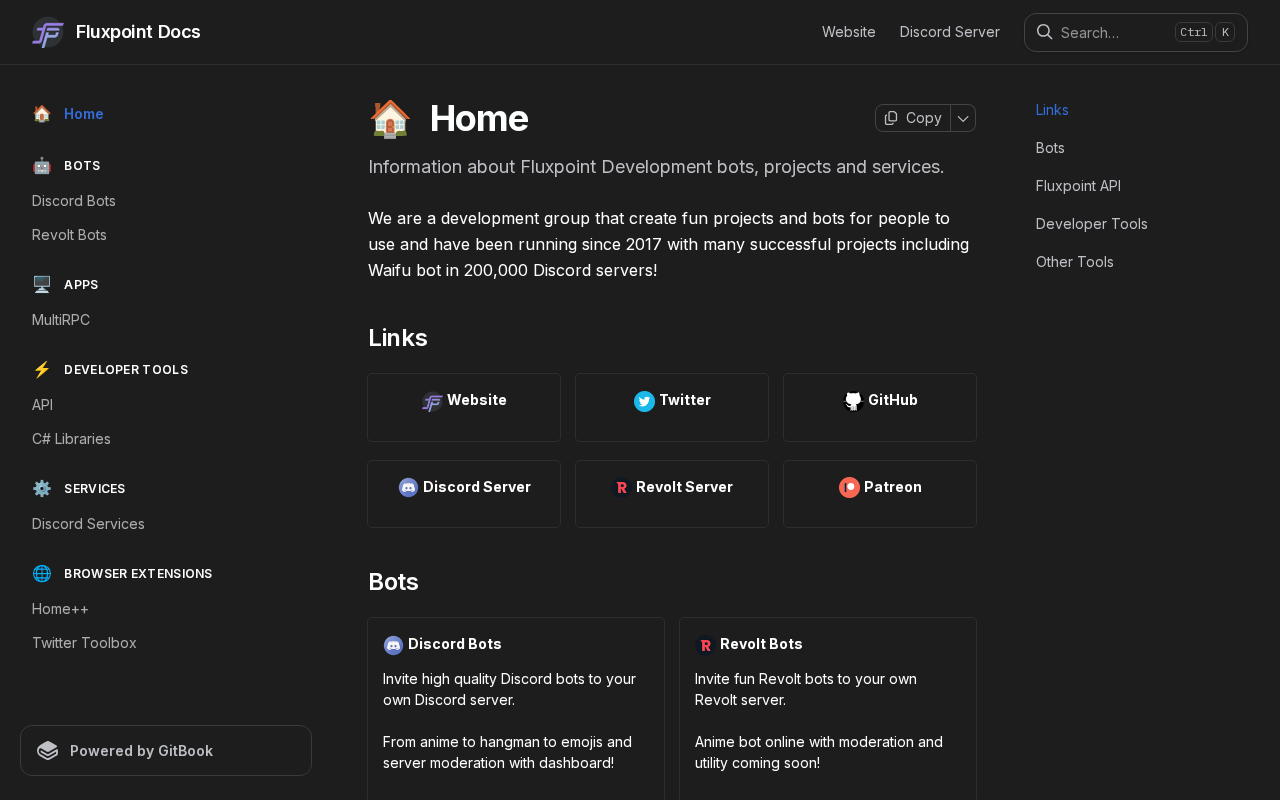Jump to Fluxpoint API in outline
1280x800 pixels.
click(1078, 186)
